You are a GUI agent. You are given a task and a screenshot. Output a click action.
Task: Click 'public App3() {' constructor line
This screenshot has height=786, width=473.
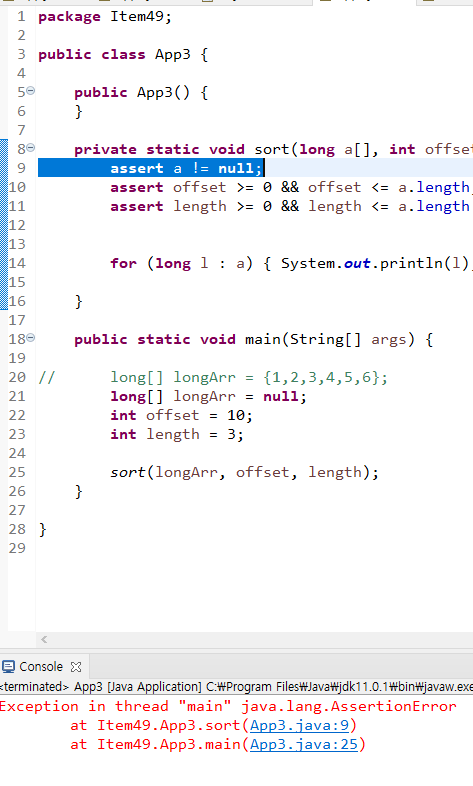141,93
